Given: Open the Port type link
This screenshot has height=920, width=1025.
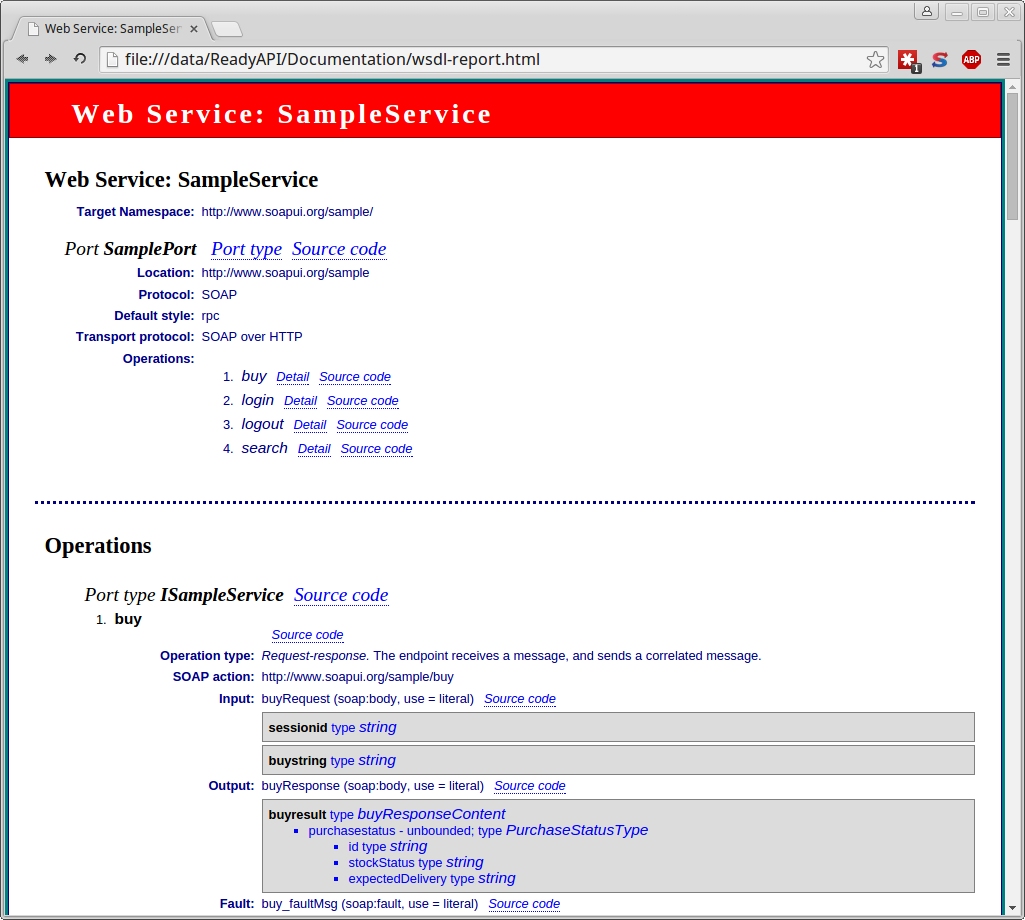Looking at the screenshot, I should click(x=246, y=249).
